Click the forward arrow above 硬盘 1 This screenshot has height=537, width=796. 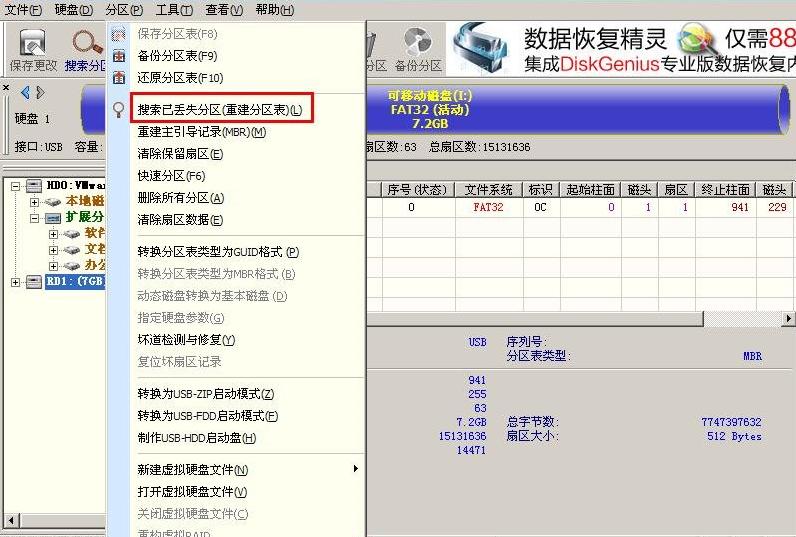click(40, 93)
